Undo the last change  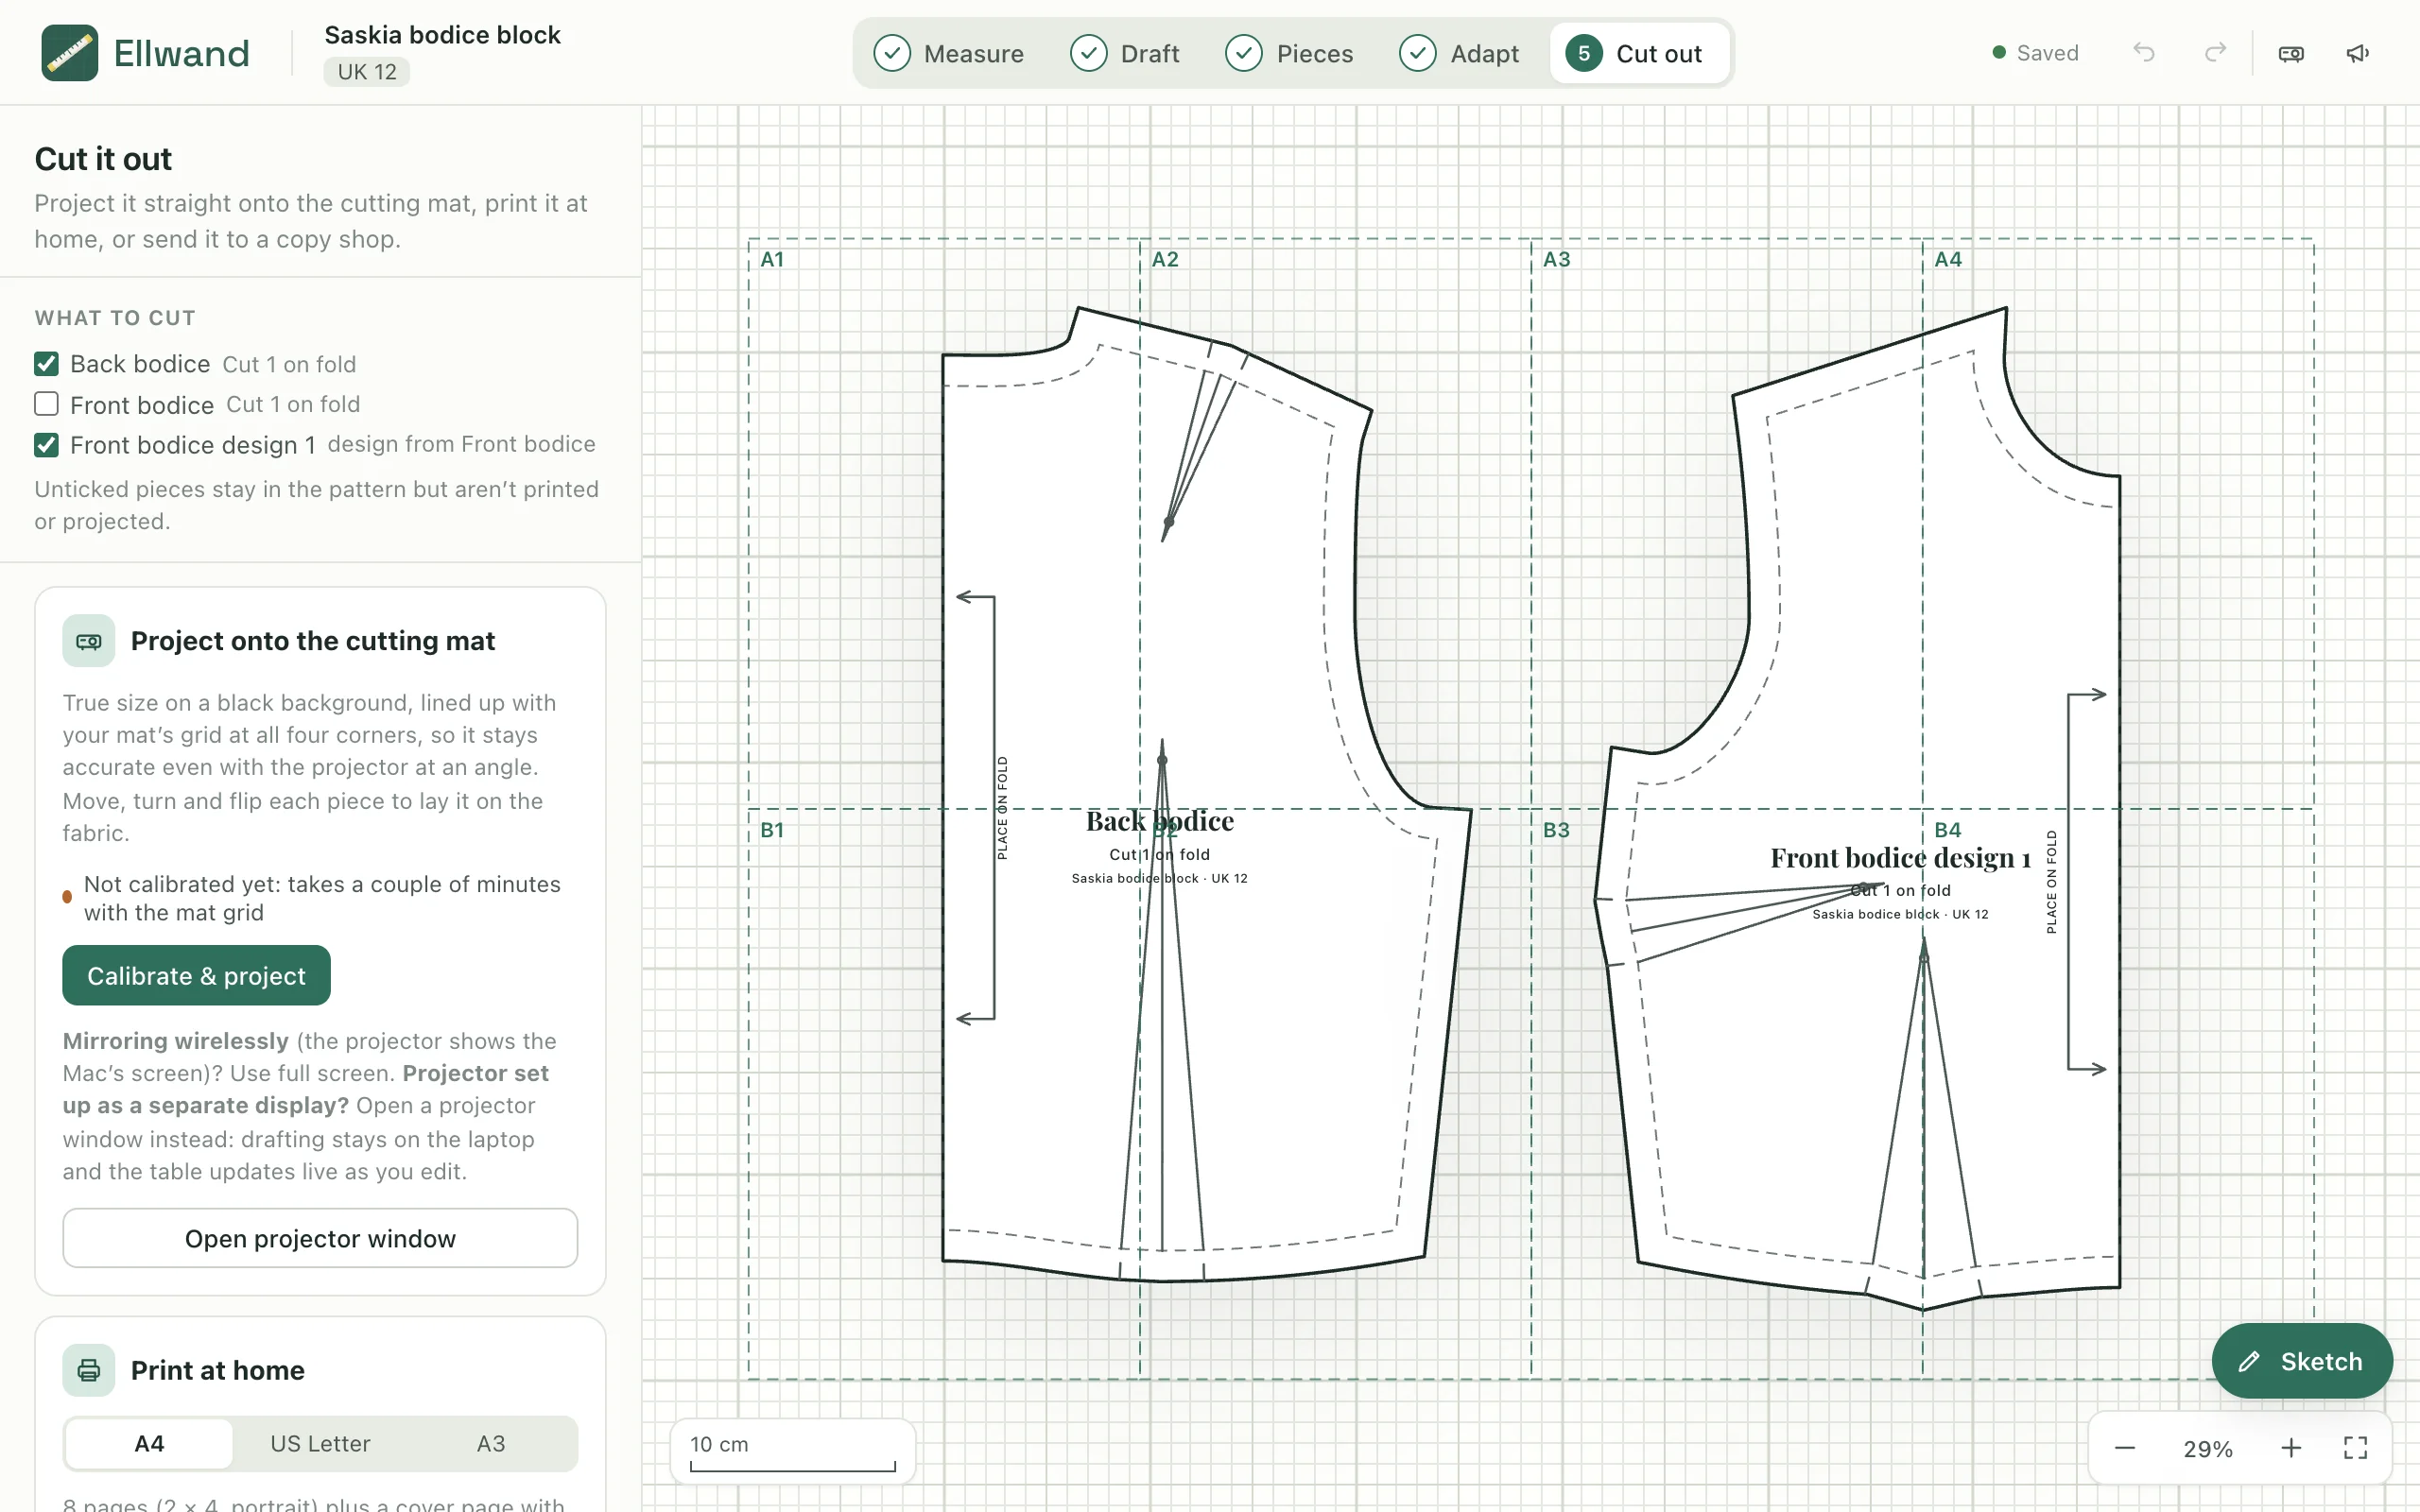click(2143, 53)
